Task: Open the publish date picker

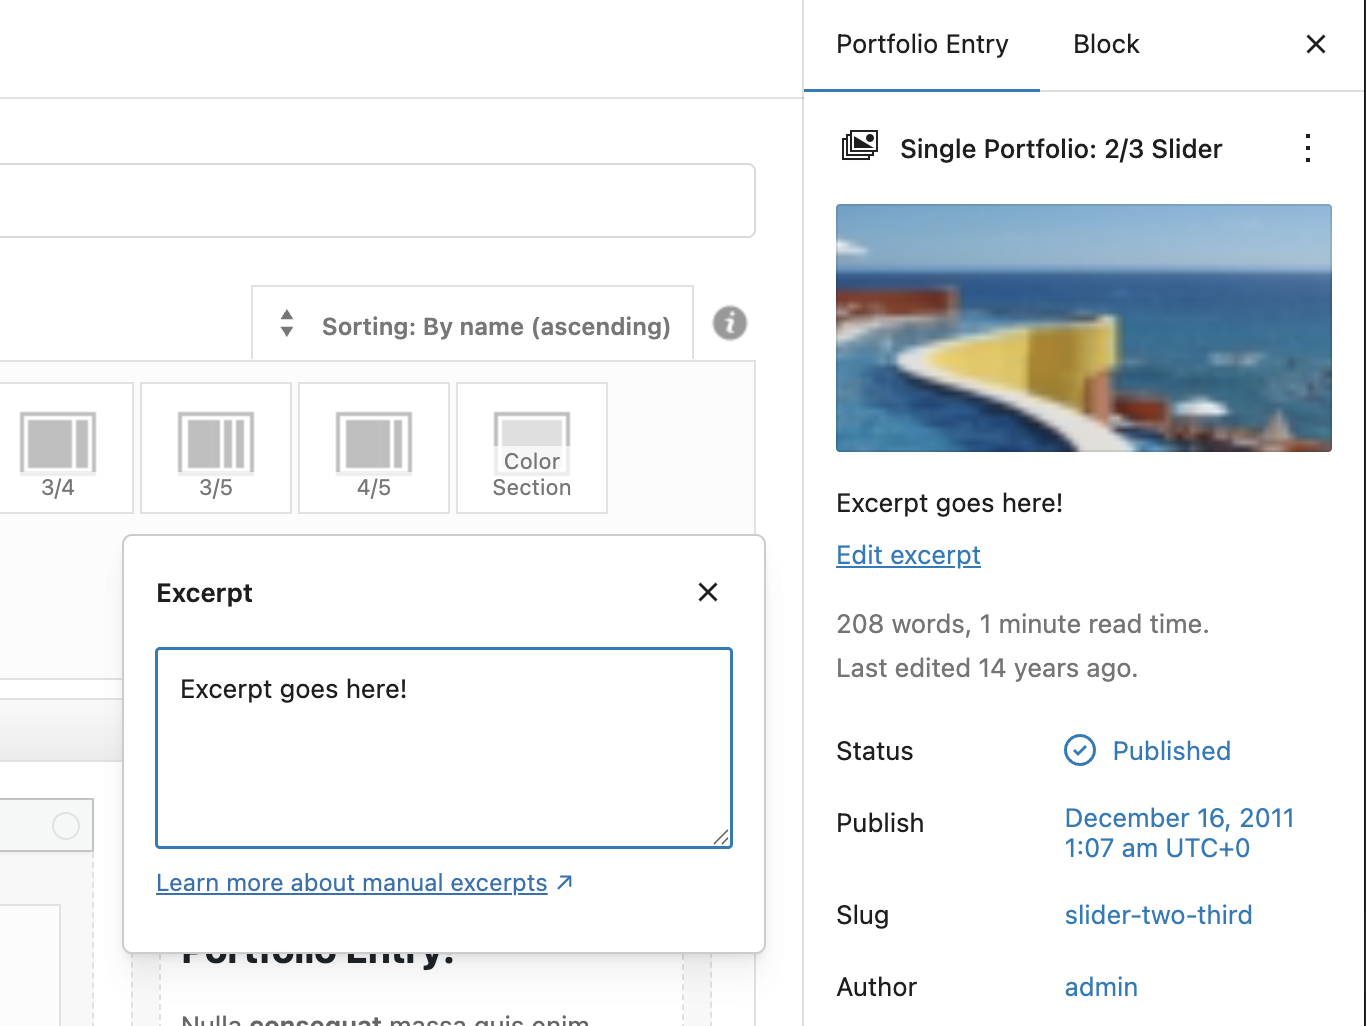Action: tap(1178, 832)
